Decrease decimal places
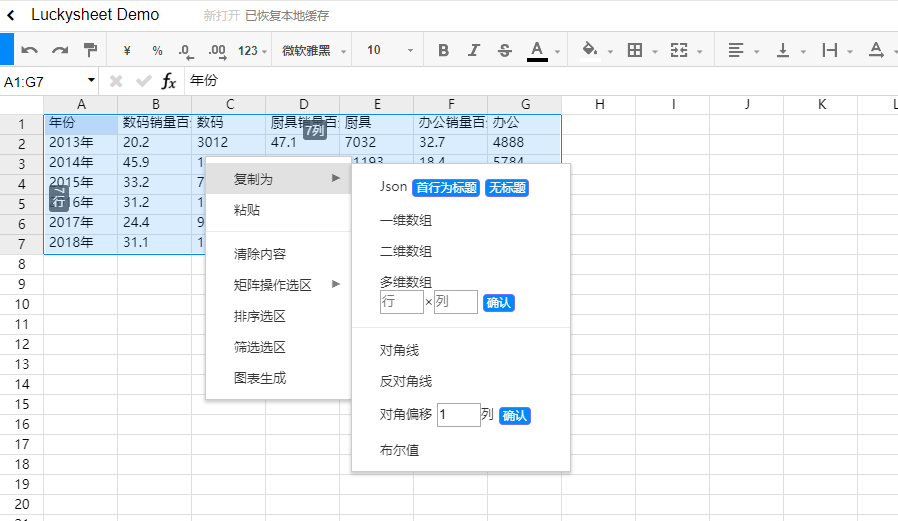Screen dimensions: 898x521 (x=186, y=51)
